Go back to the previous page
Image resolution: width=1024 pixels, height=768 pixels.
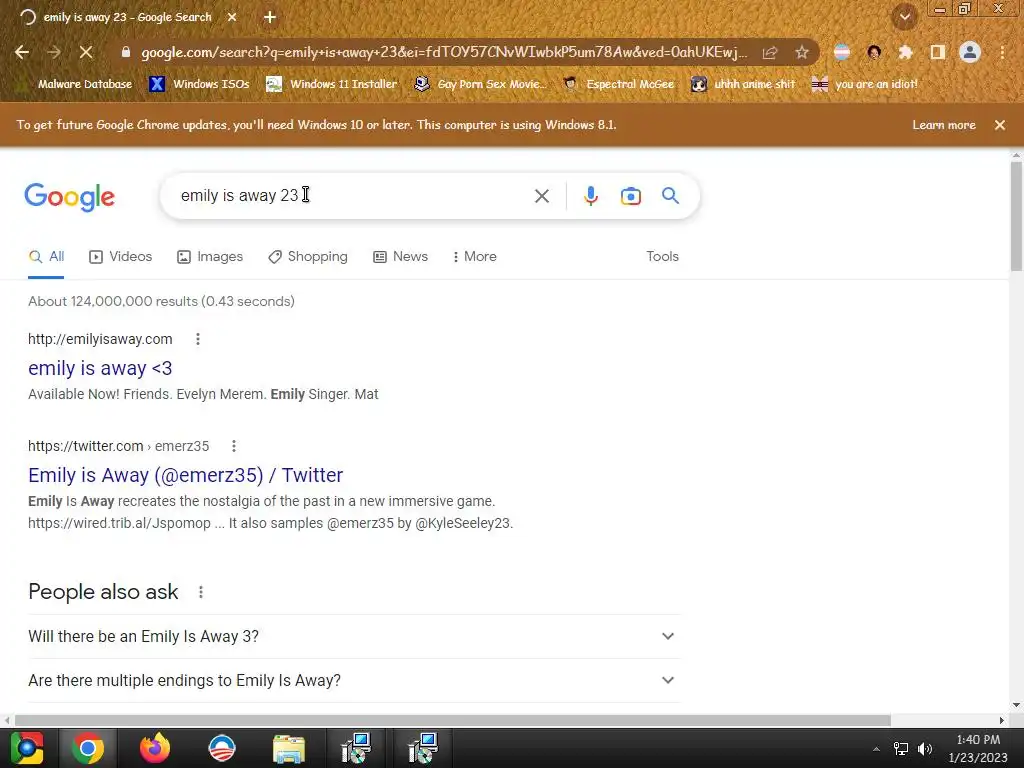(22, 52)
